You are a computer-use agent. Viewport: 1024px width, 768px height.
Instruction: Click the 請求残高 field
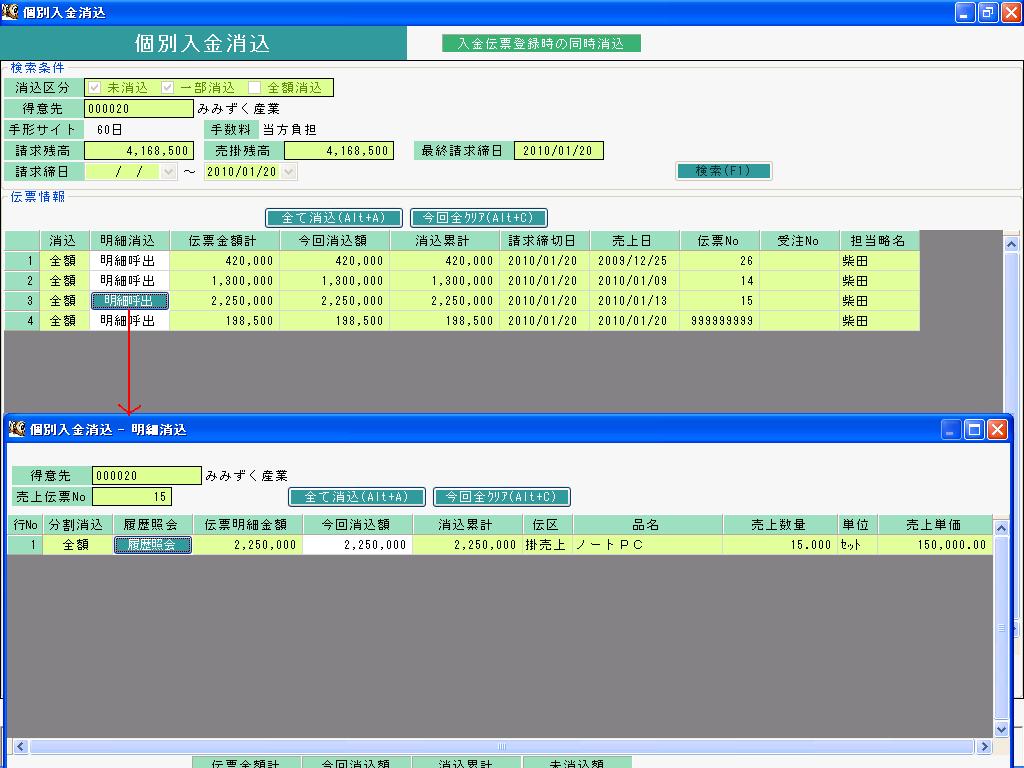[139, 151]
